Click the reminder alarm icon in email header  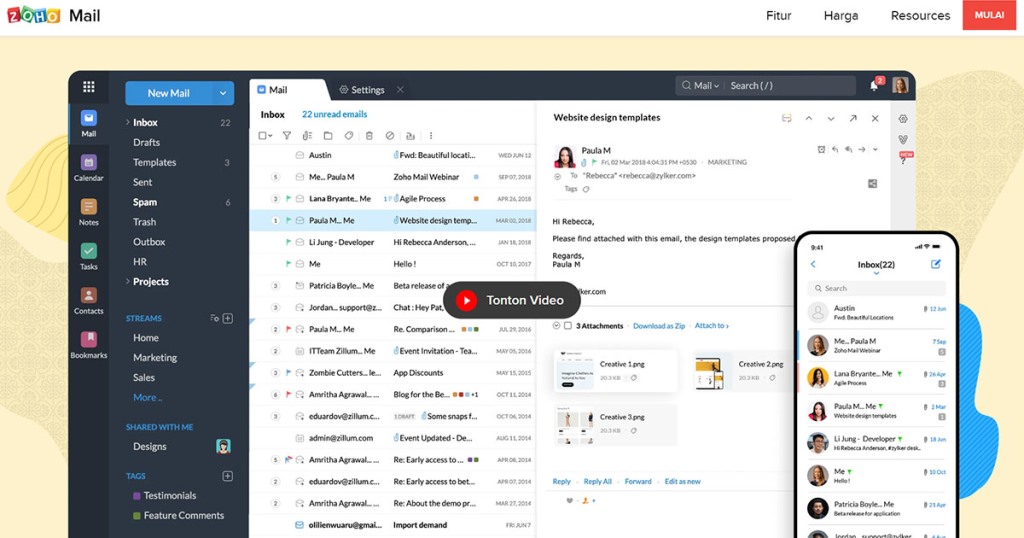[x=821, y=150]
